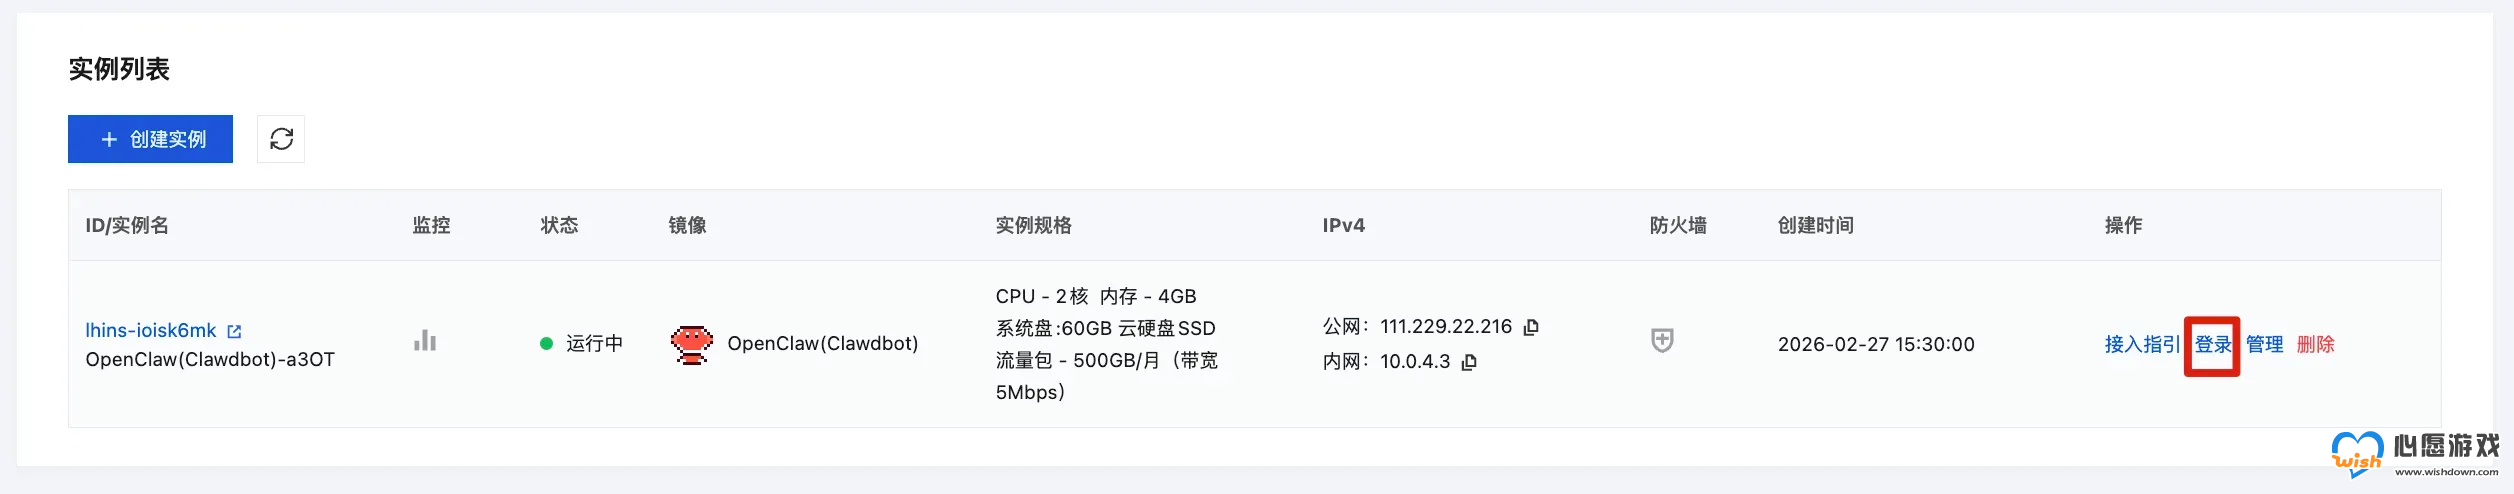Click the instance name OpenClaw(Clawdbot)-a3OT text
Image resolution: width=2514 pixels, height=494 pixels.
pyautogui.click(x=210, y=359)
